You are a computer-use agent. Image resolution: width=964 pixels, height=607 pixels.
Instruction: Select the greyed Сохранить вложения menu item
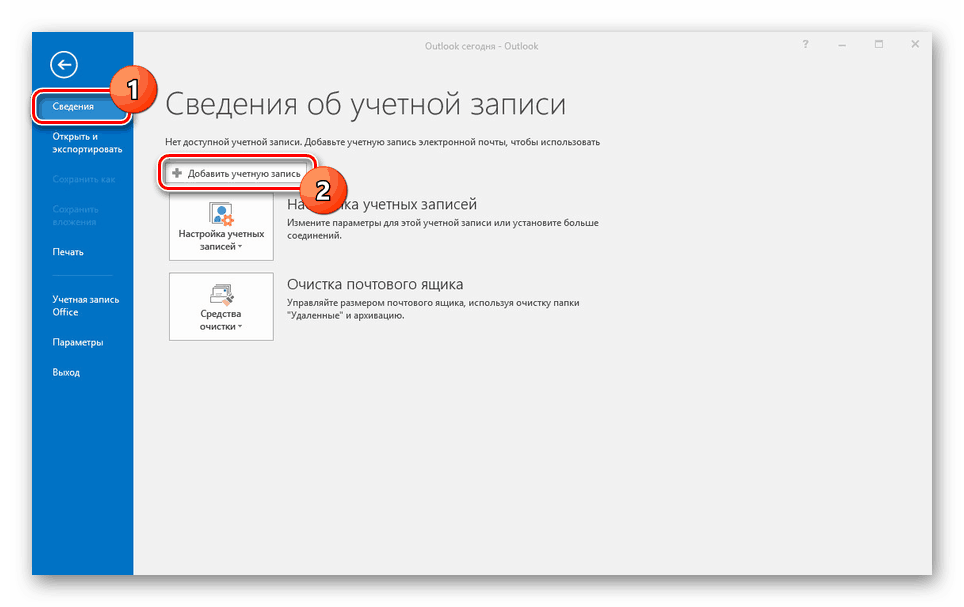(x=75, y=215)
